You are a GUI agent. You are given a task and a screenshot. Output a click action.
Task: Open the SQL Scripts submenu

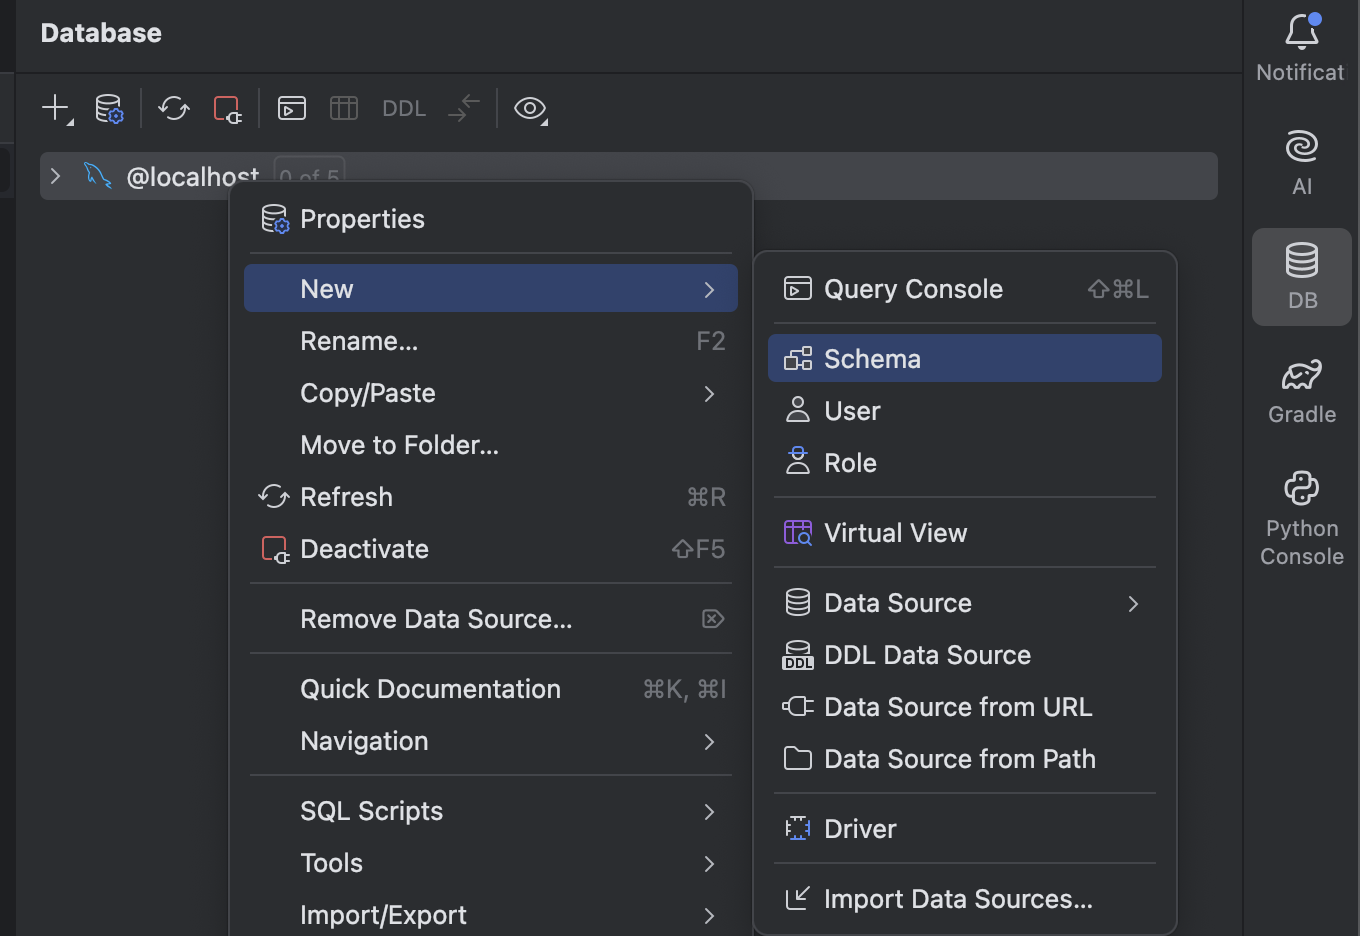[371, 811]
